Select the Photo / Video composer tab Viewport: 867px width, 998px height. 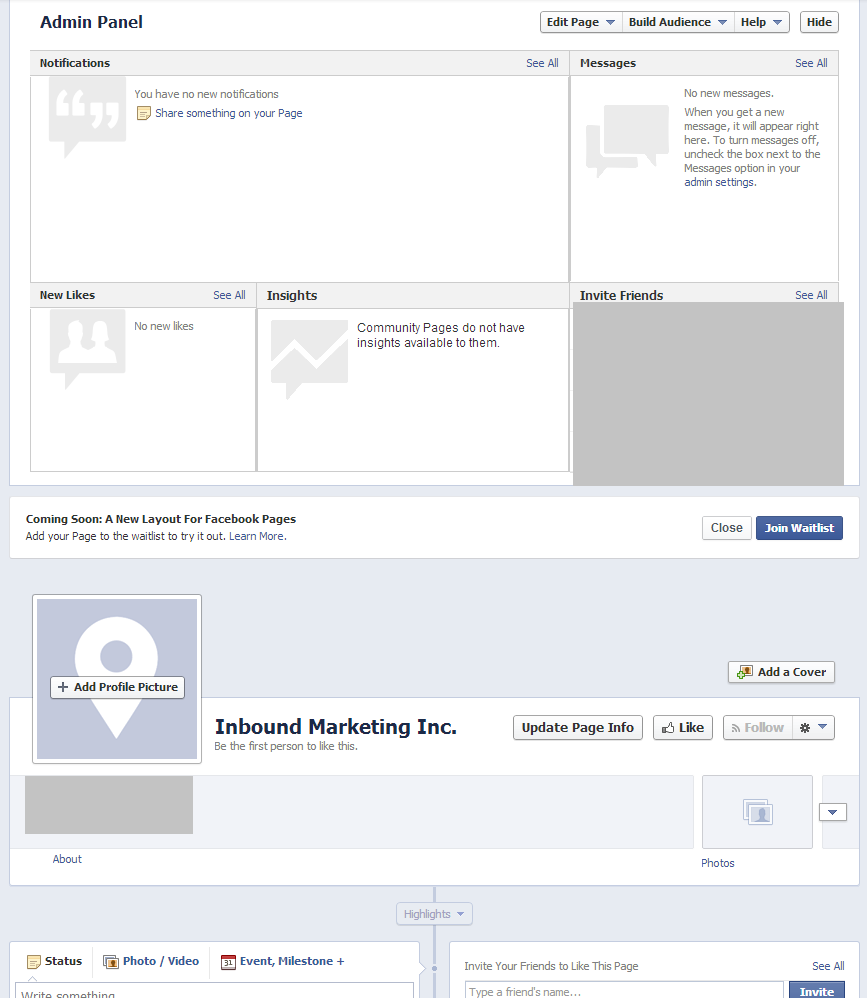151,961
